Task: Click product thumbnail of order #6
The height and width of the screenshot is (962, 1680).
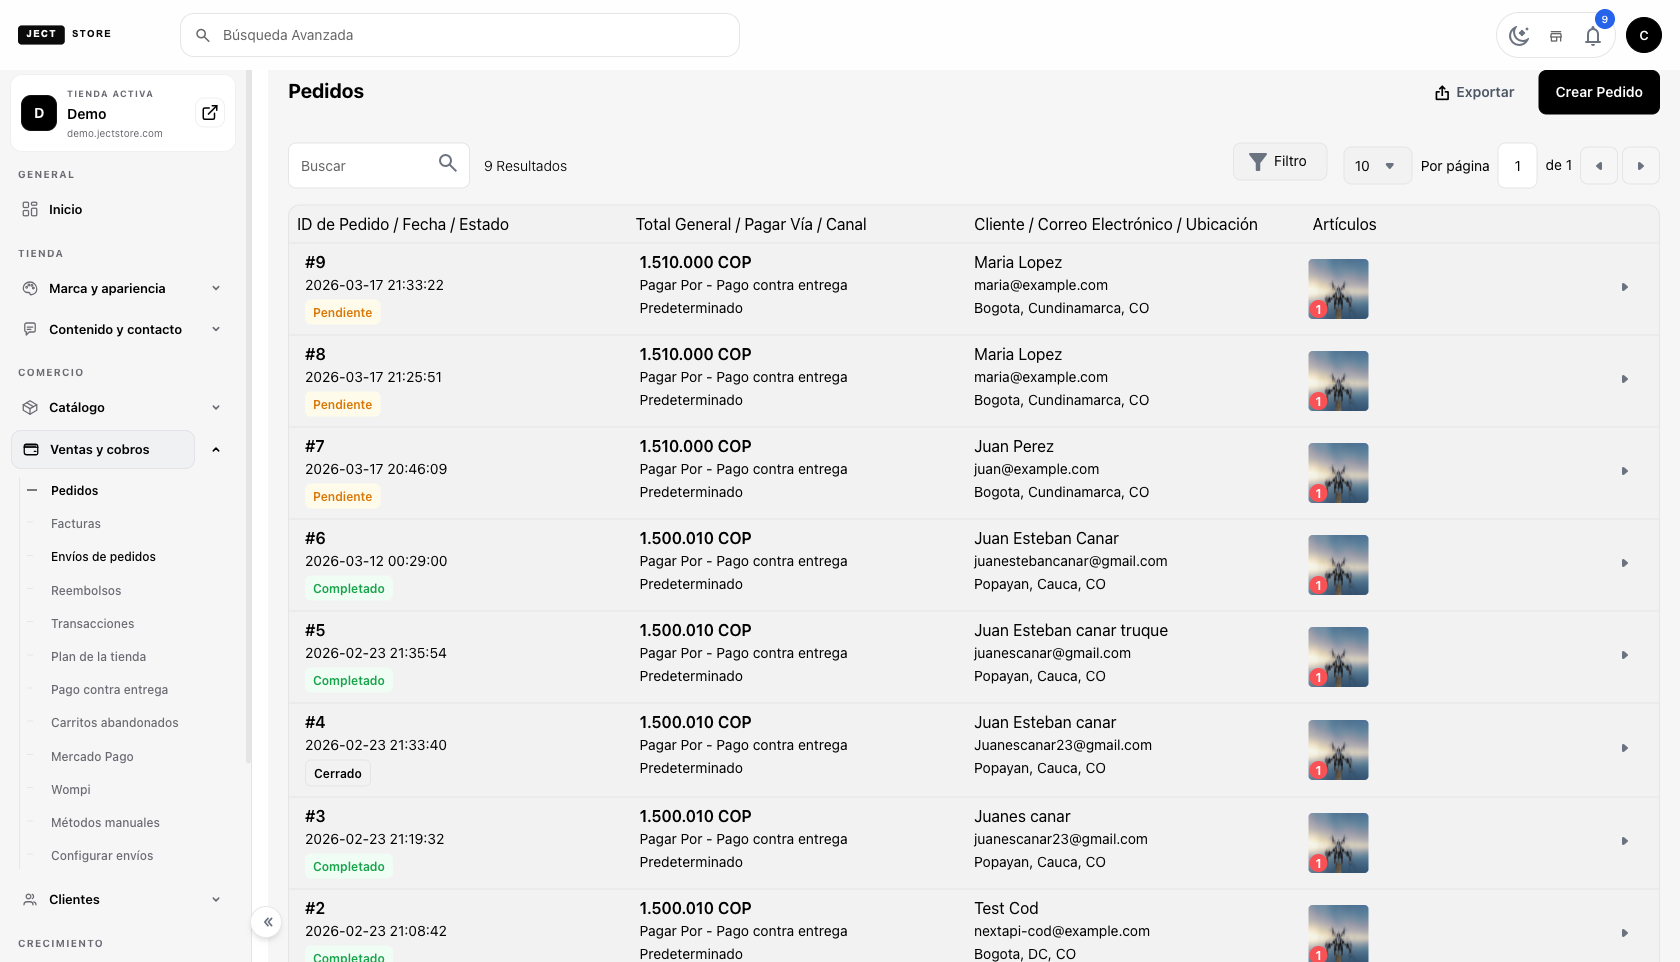Action: [1338, 565]
